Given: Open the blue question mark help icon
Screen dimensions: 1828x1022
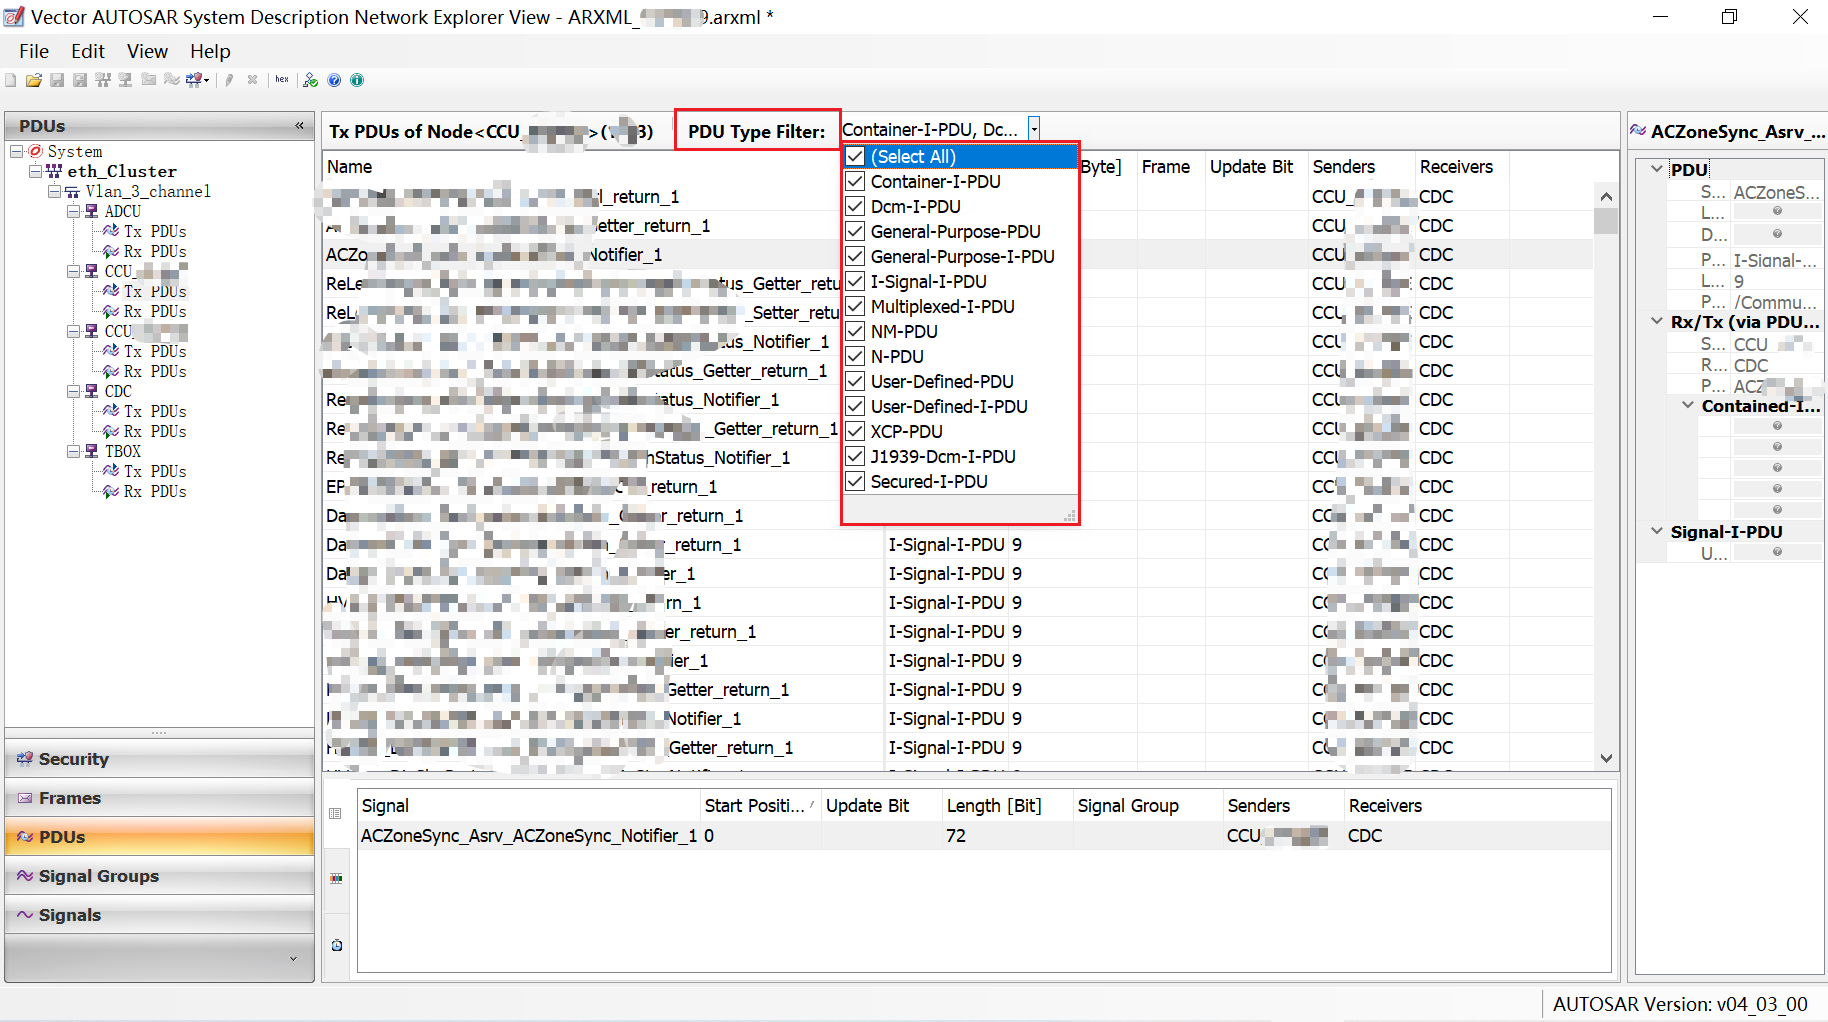Looking at the screenshot, I should [x=334, y=80].
